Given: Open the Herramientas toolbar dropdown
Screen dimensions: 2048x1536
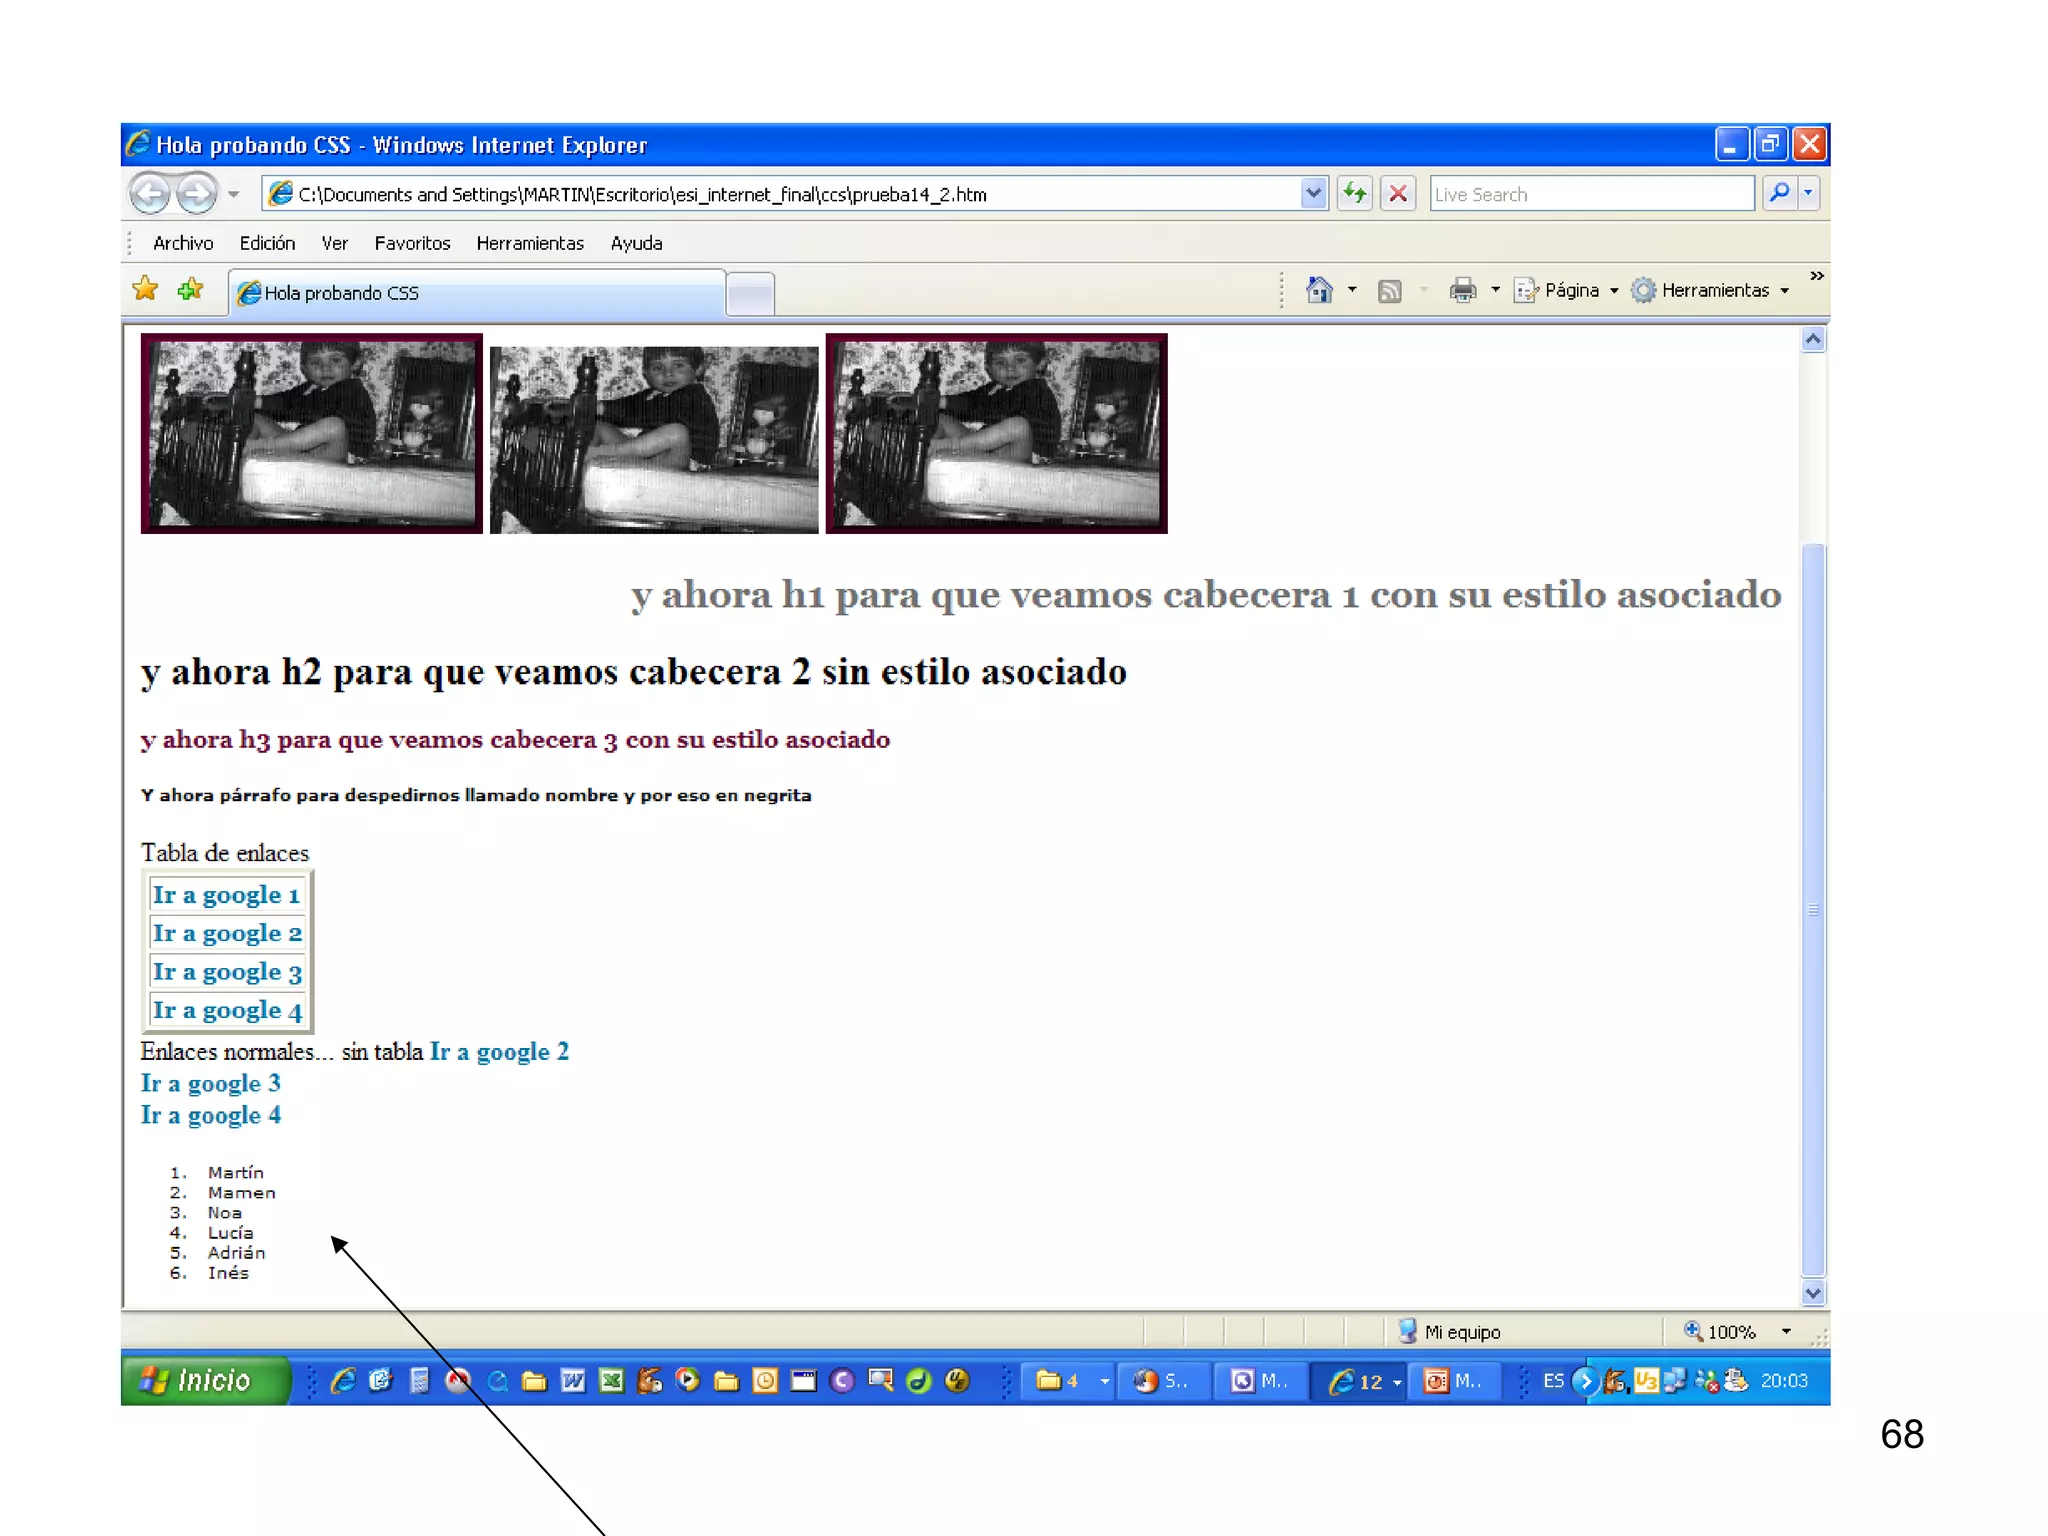Looking at the screenshot, I should 1714,290.
